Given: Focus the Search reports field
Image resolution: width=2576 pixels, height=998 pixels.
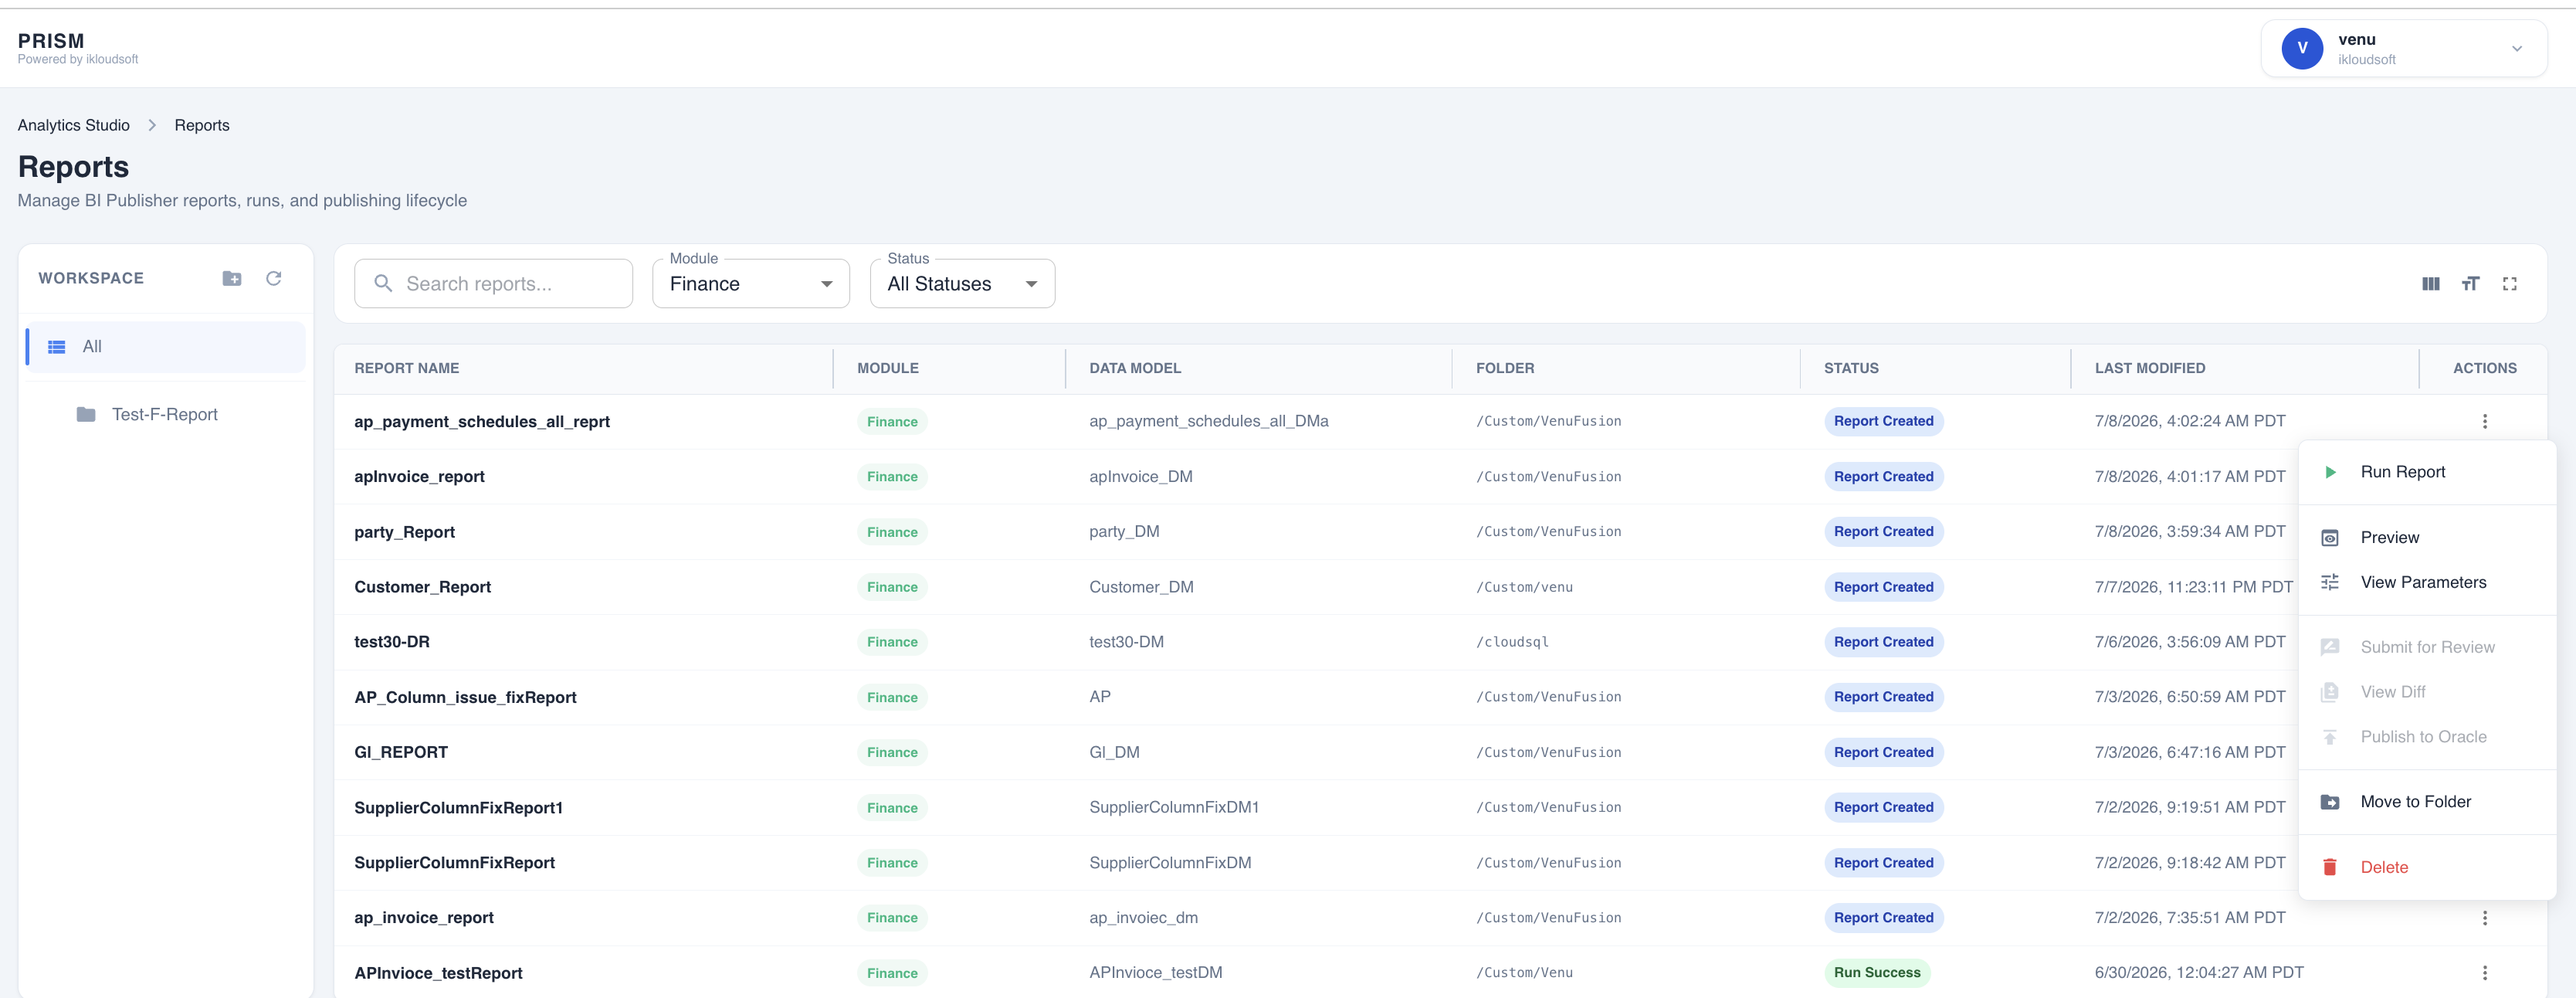Looking at the screenshot, I should coord(493,284).
